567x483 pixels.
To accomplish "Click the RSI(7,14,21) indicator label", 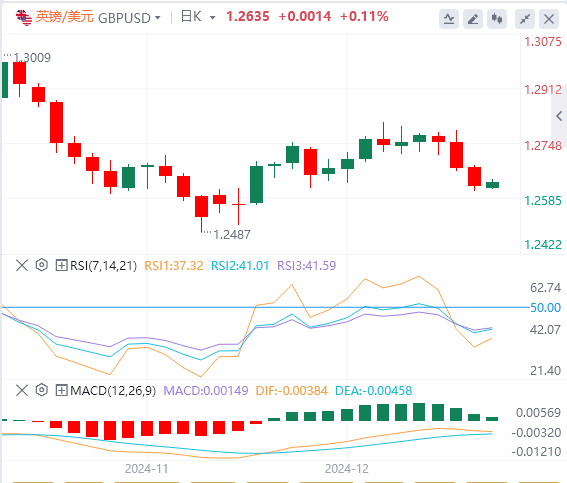I will click(x=103, y=266).
